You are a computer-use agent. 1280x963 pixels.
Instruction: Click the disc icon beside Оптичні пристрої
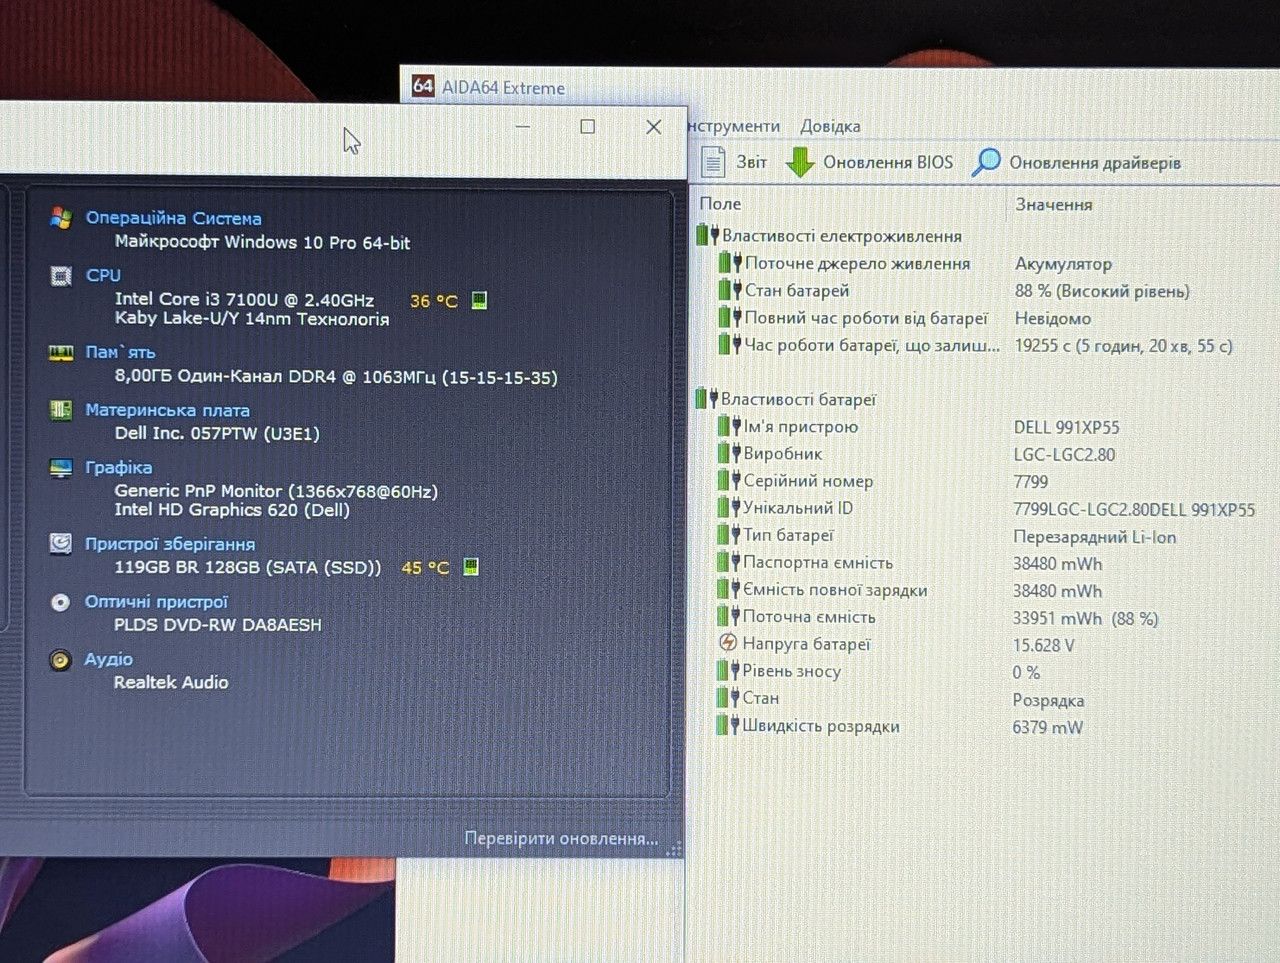coord(61,602)
